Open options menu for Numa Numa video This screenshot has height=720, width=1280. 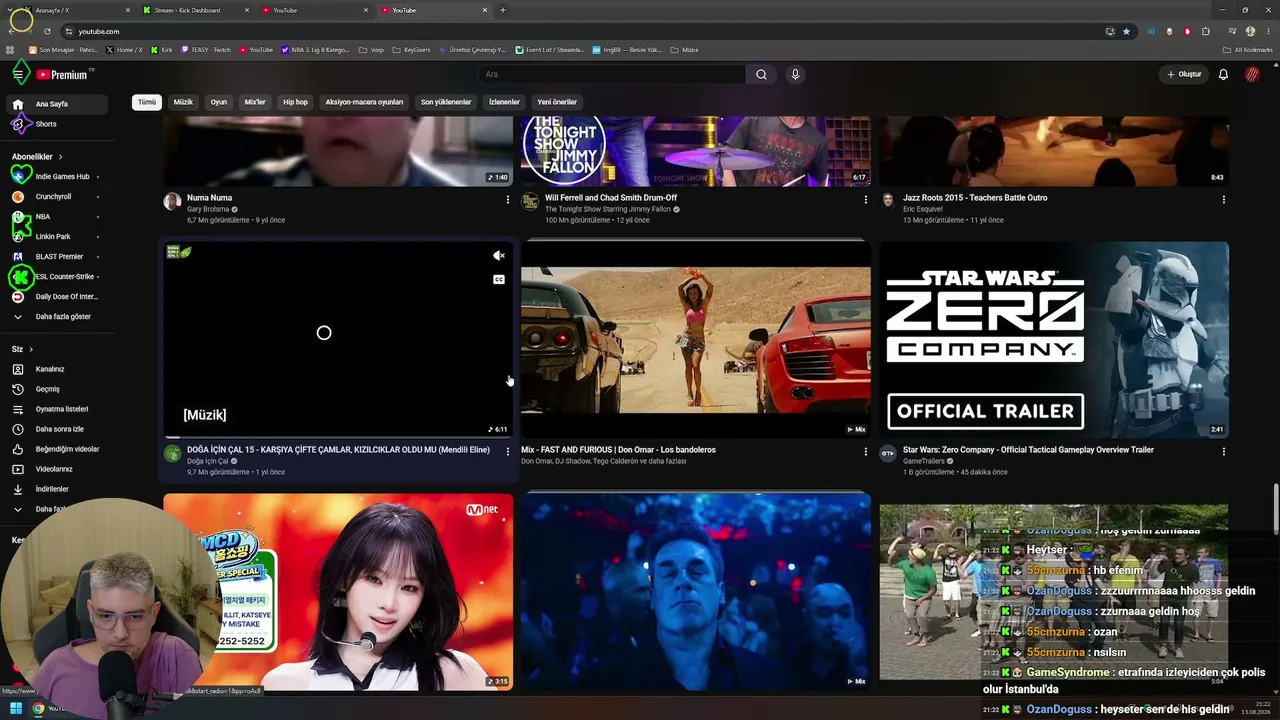pyautogui.click(x=507, y=200)
